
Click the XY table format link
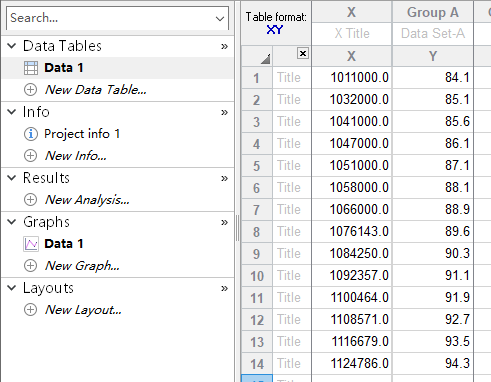pyautogui.click(x=275, y=30)
